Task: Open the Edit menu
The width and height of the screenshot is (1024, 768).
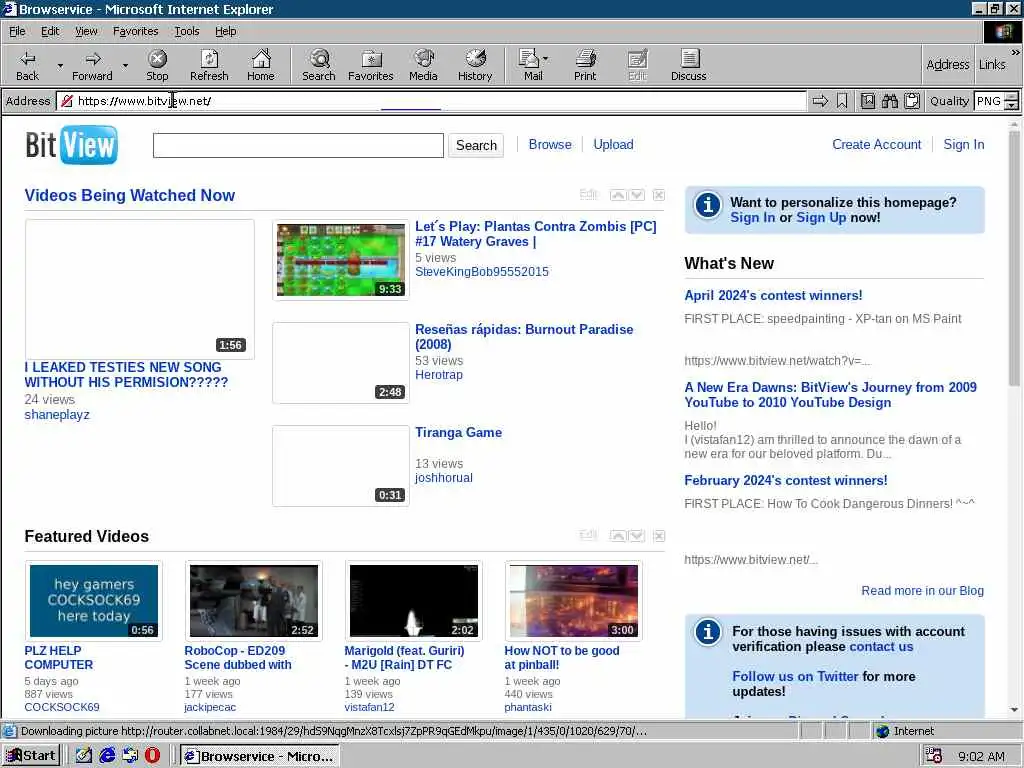Action: coord(50,31)
